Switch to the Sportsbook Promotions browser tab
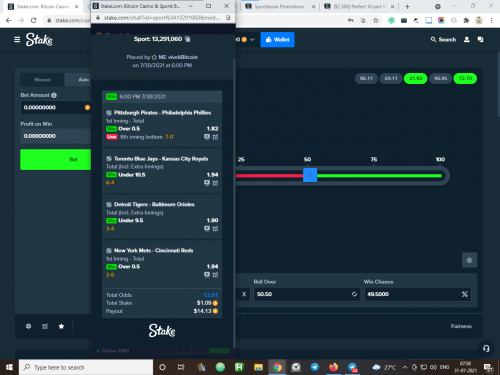The width and height of the screenshot is (500, 375). [279, 6]
